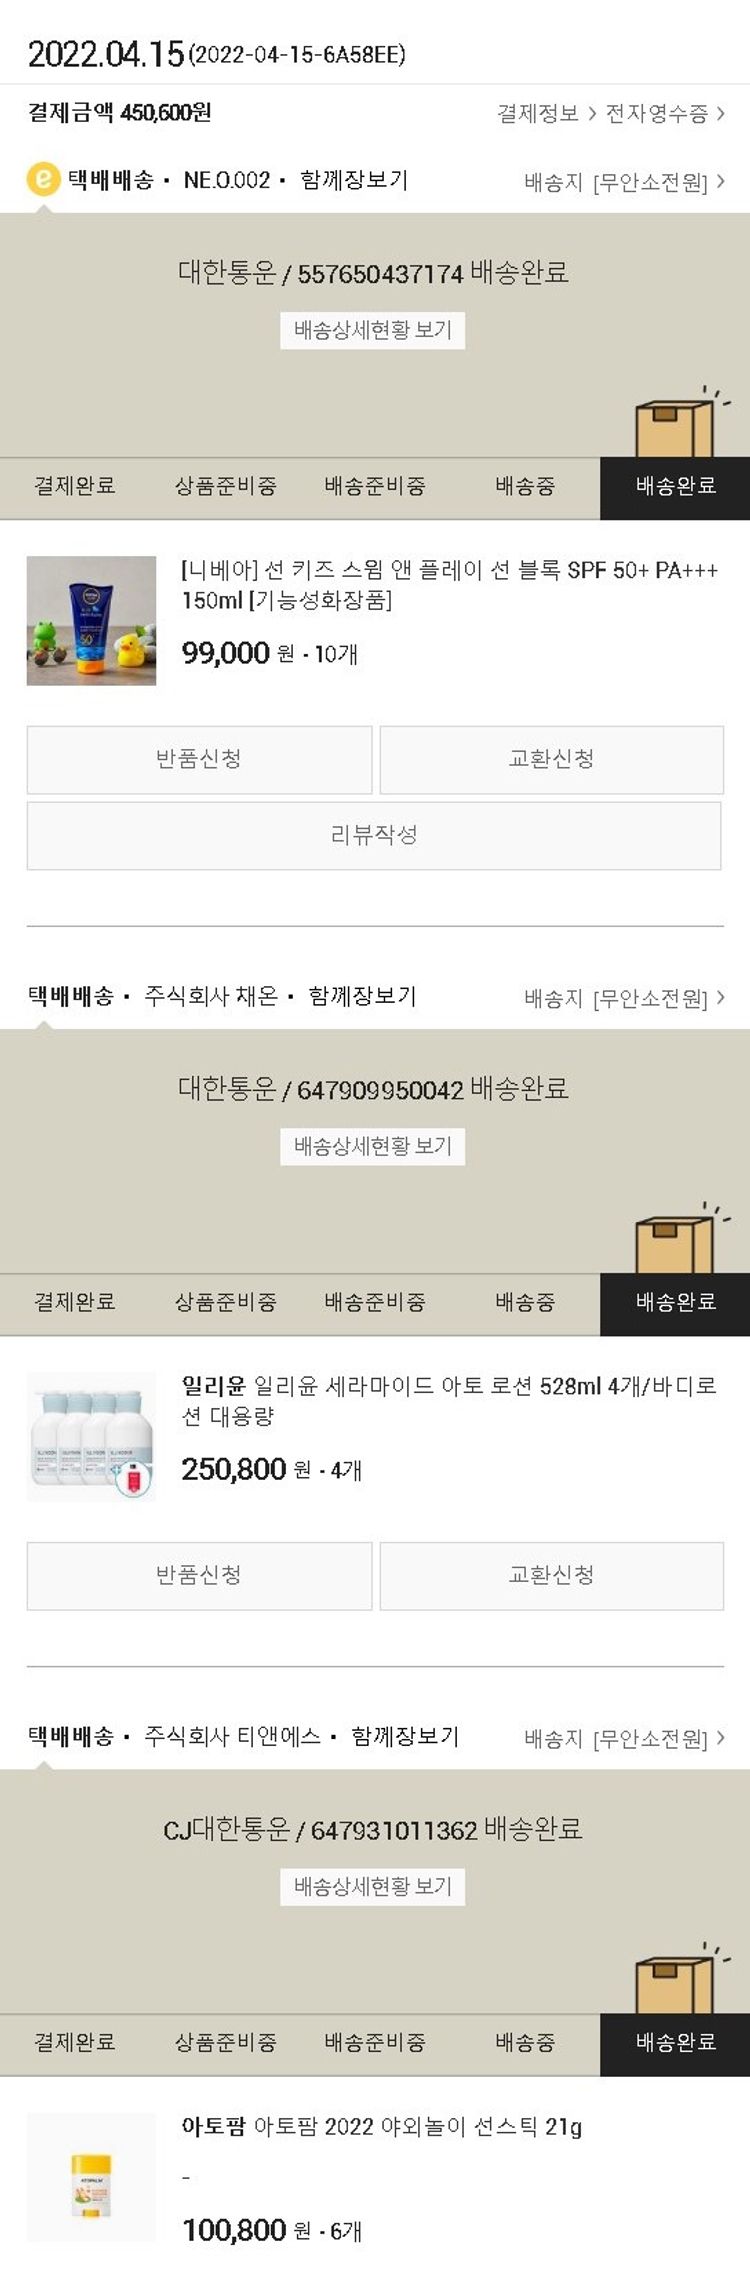Viewport: 750px width, 2284px height.
Task: Click the yellow e-shop badge icon
Action: click(x=43, y=181)
